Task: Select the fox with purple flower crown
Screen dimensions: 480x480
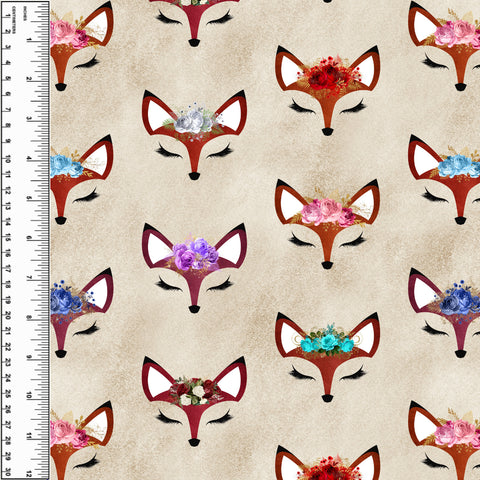Action: pyautogui.click(x=194, y=268)
